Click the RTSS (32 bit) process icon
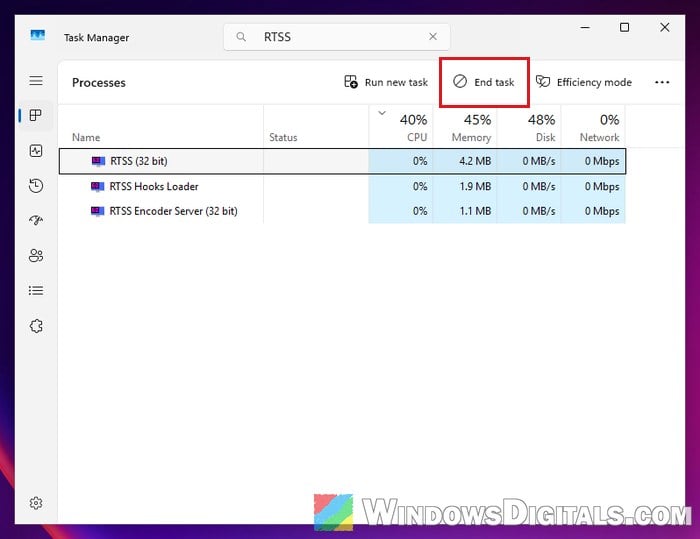 98,161
